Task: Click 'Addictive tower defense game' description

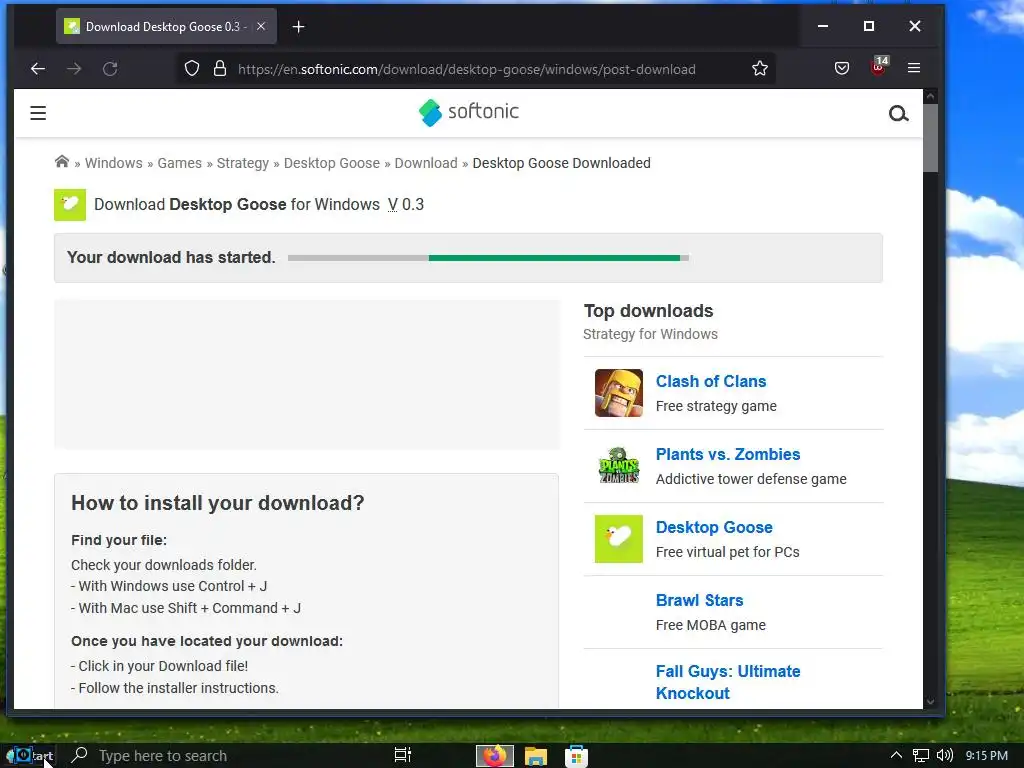Action: (x=751, y=479)
